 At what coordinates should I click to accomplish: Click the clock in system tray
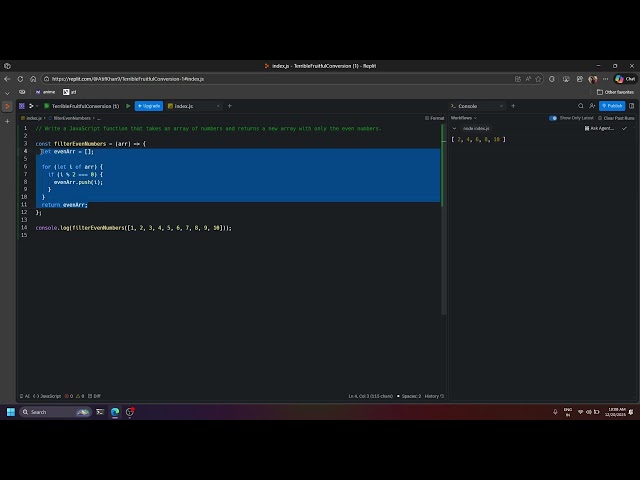pos(615,412)
